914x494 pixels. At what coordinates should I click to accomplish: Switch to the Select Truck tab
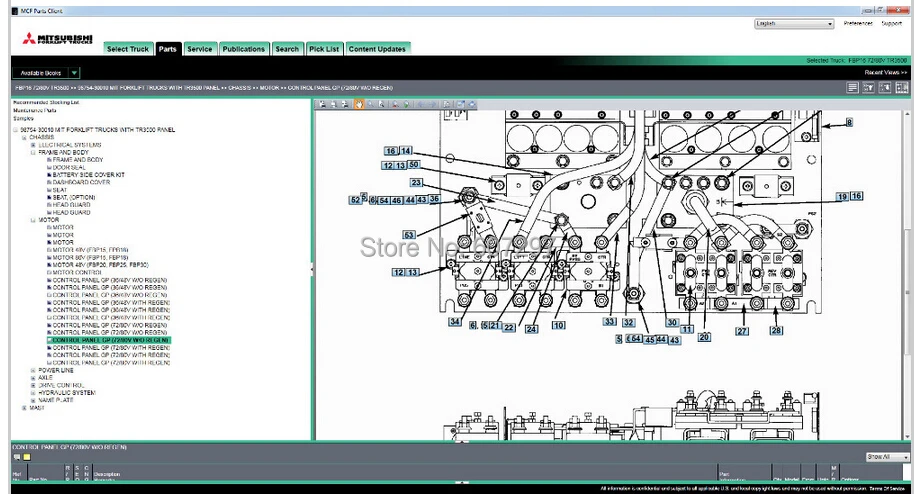pos(128,49)
